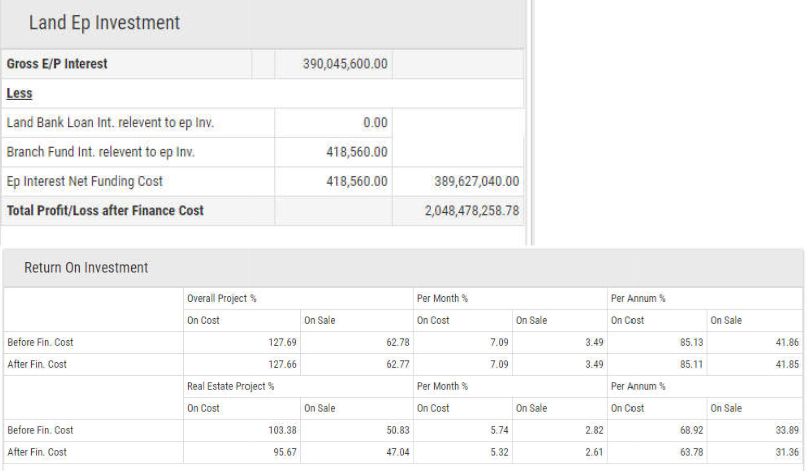This screenshot has width=807, height=471.
Task: Click the Return On Investment panel header
Action: pyautogui.click(x=86, y=267)
